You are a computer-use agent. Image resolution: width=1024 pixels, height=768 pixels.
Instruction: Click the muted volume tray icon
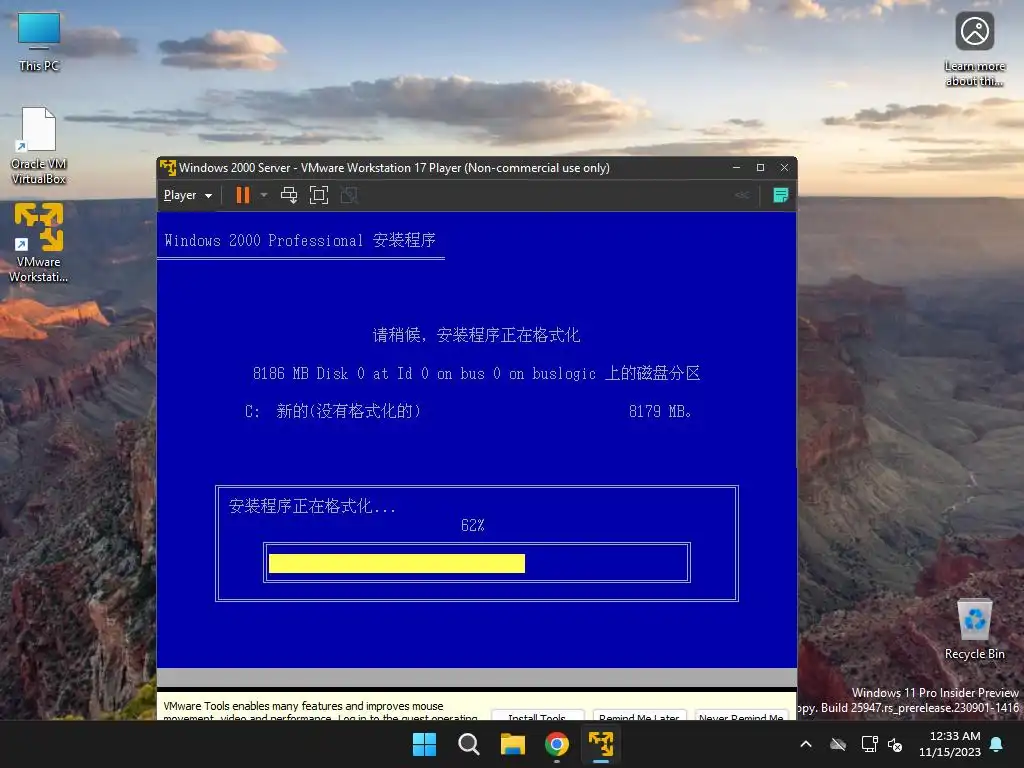895,744
